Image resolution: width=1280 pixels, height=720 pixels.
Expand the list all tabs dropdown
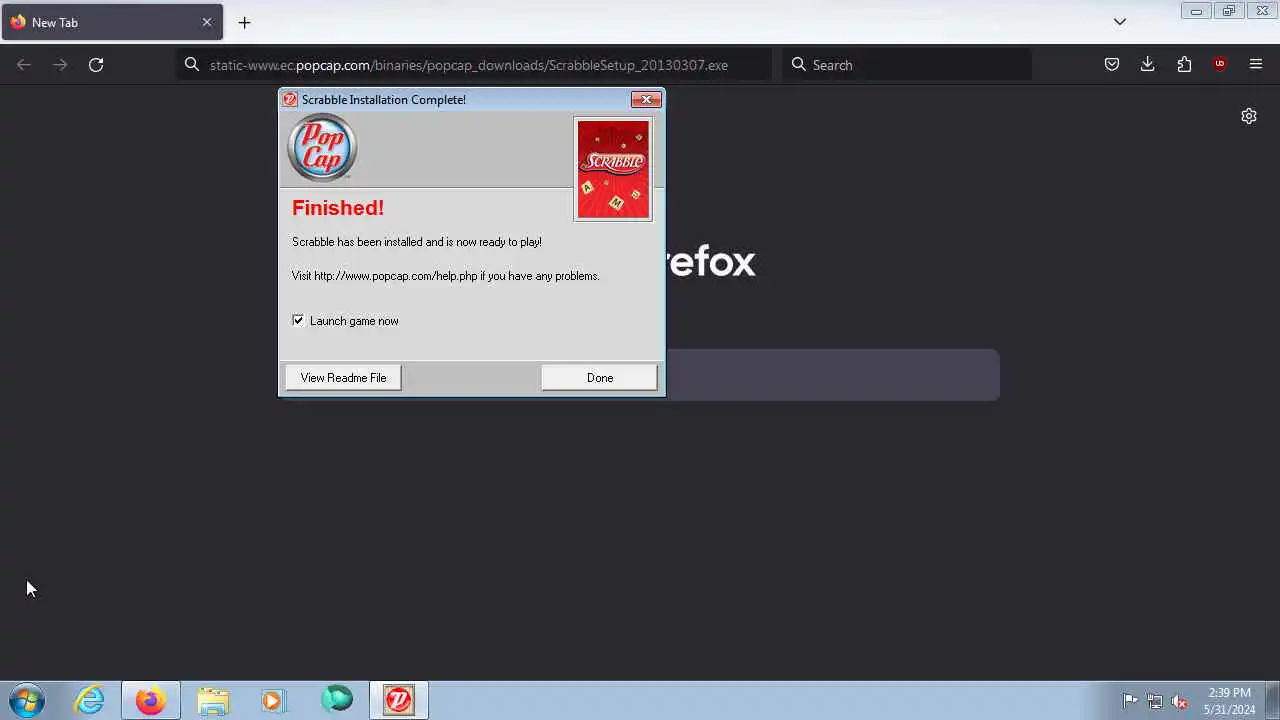click(x=1120, y=22)
